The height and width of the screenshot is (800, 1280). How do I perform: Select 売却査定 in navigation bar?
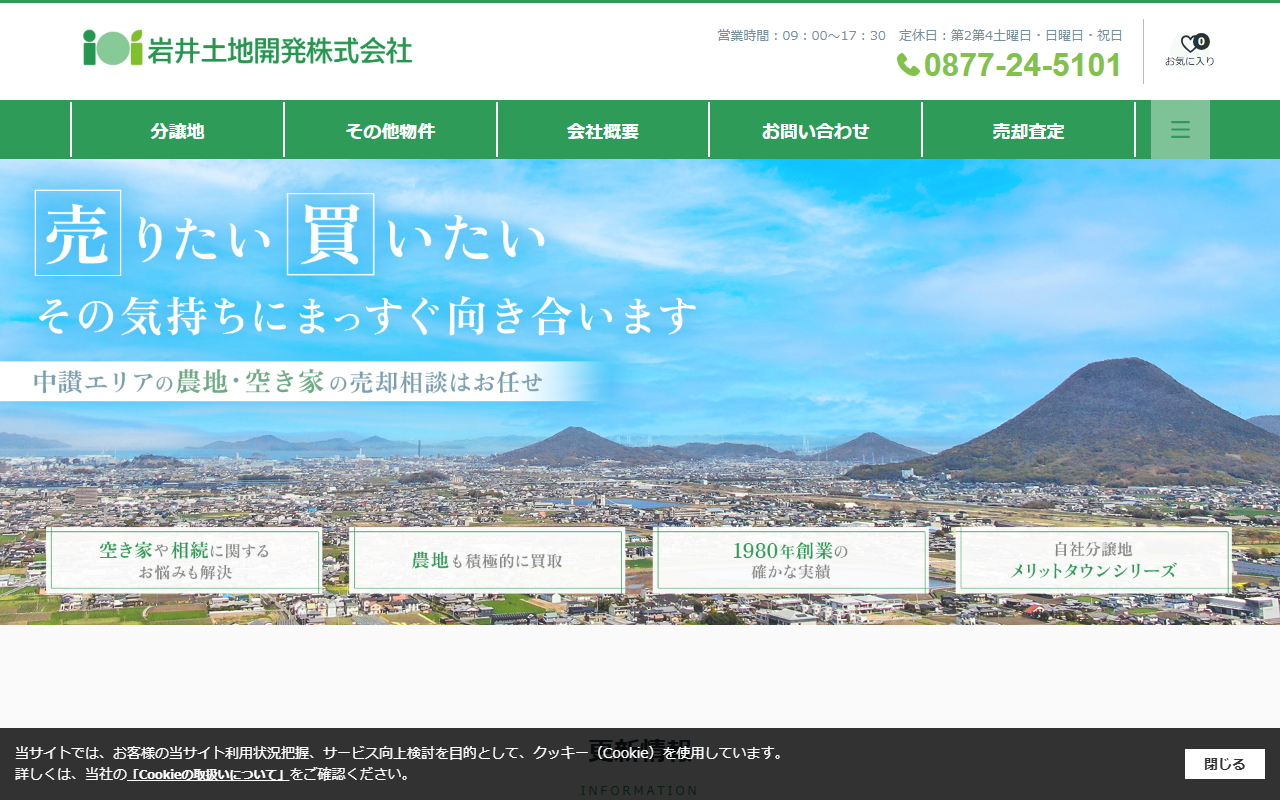[x=1028, y=131]
